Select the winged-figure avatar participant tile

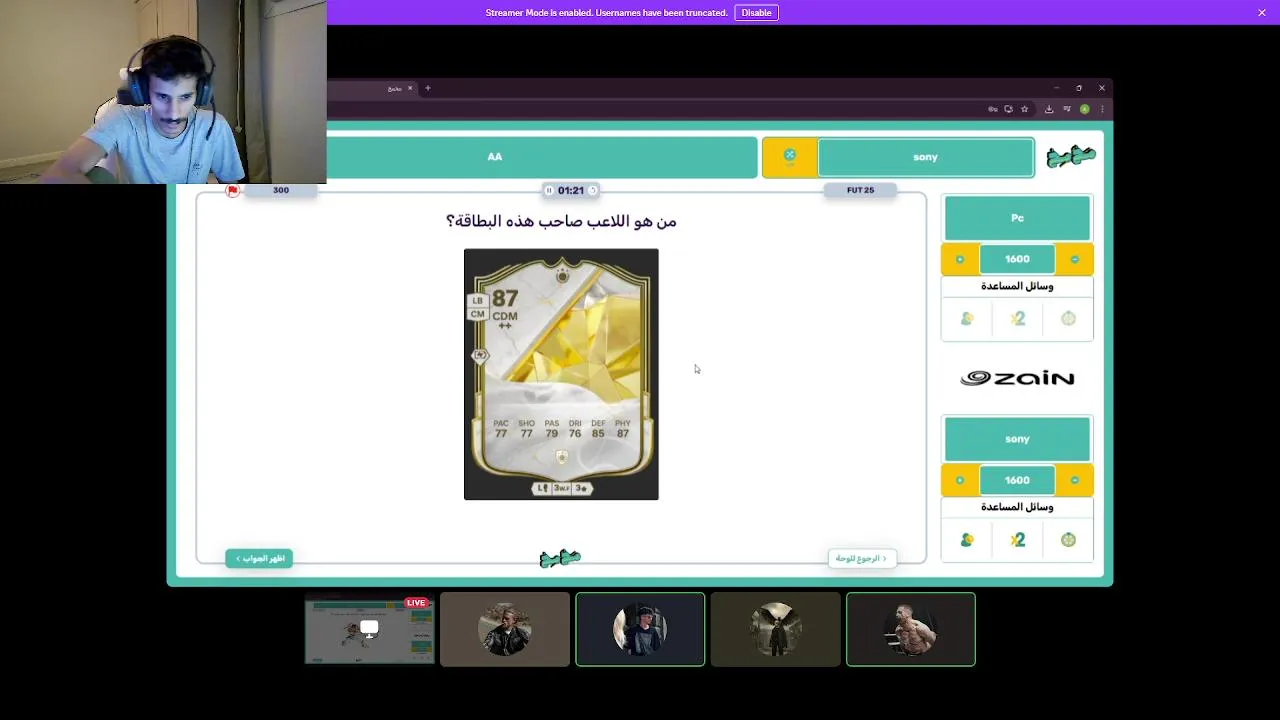pos(775,629)
